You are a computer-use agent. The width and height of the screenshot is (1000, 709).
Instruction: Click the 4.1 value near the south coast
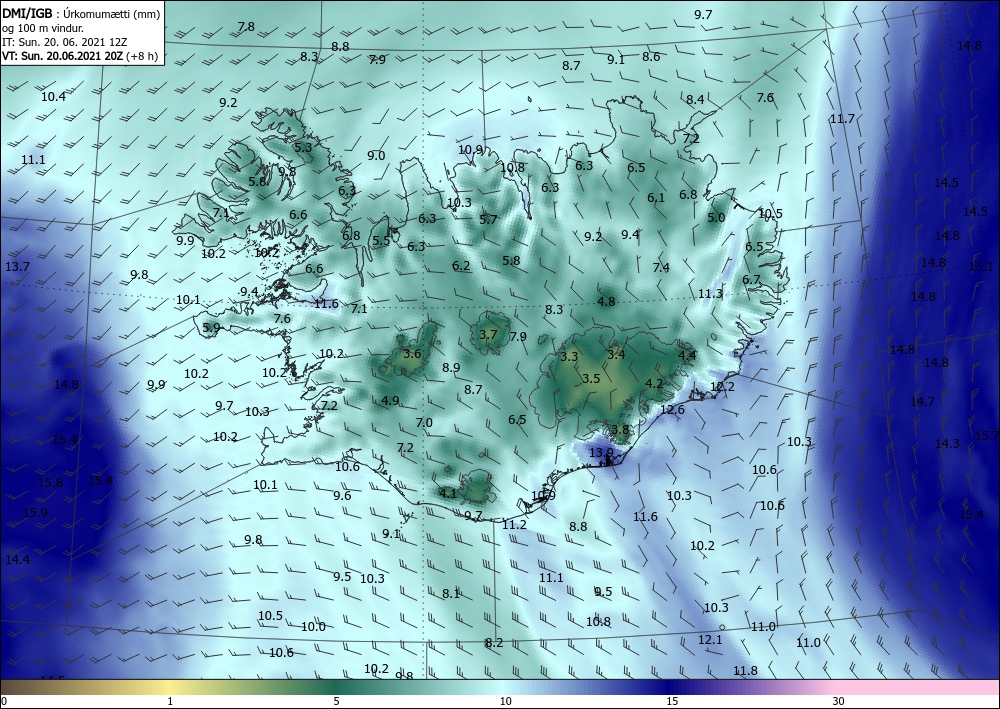448,493
